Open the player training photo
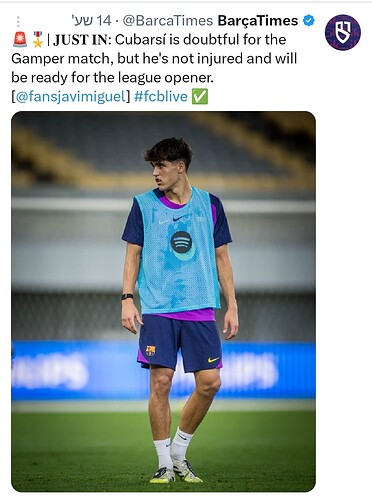372x500 pixels. 163,302
